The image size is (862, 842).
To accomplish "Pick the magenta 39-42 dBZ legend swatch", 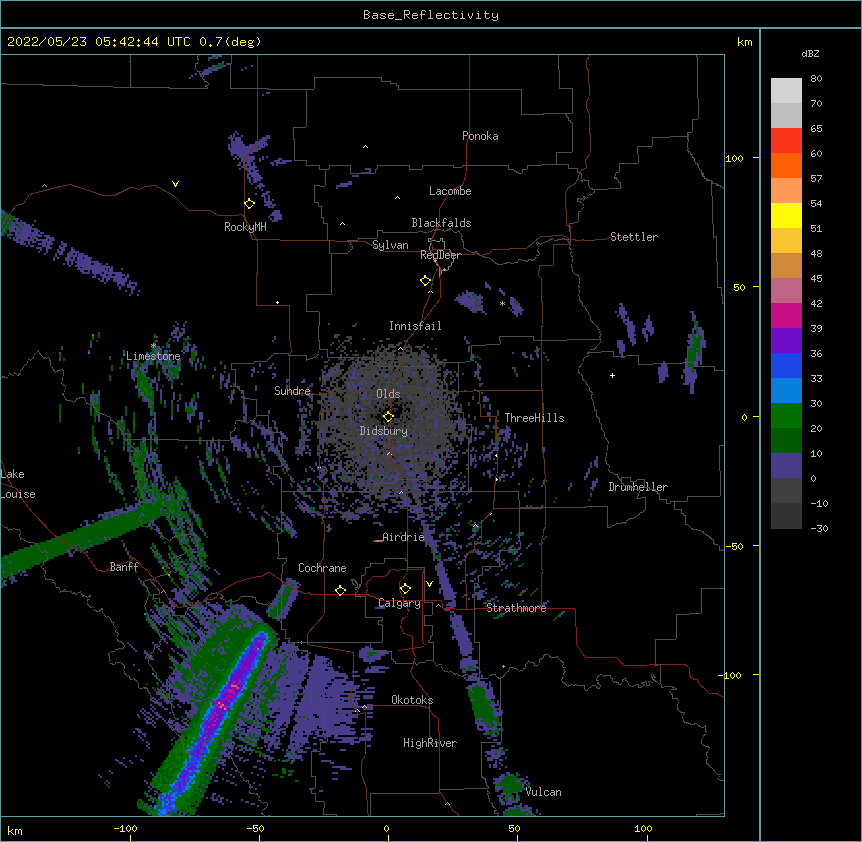I will point(786,315).
